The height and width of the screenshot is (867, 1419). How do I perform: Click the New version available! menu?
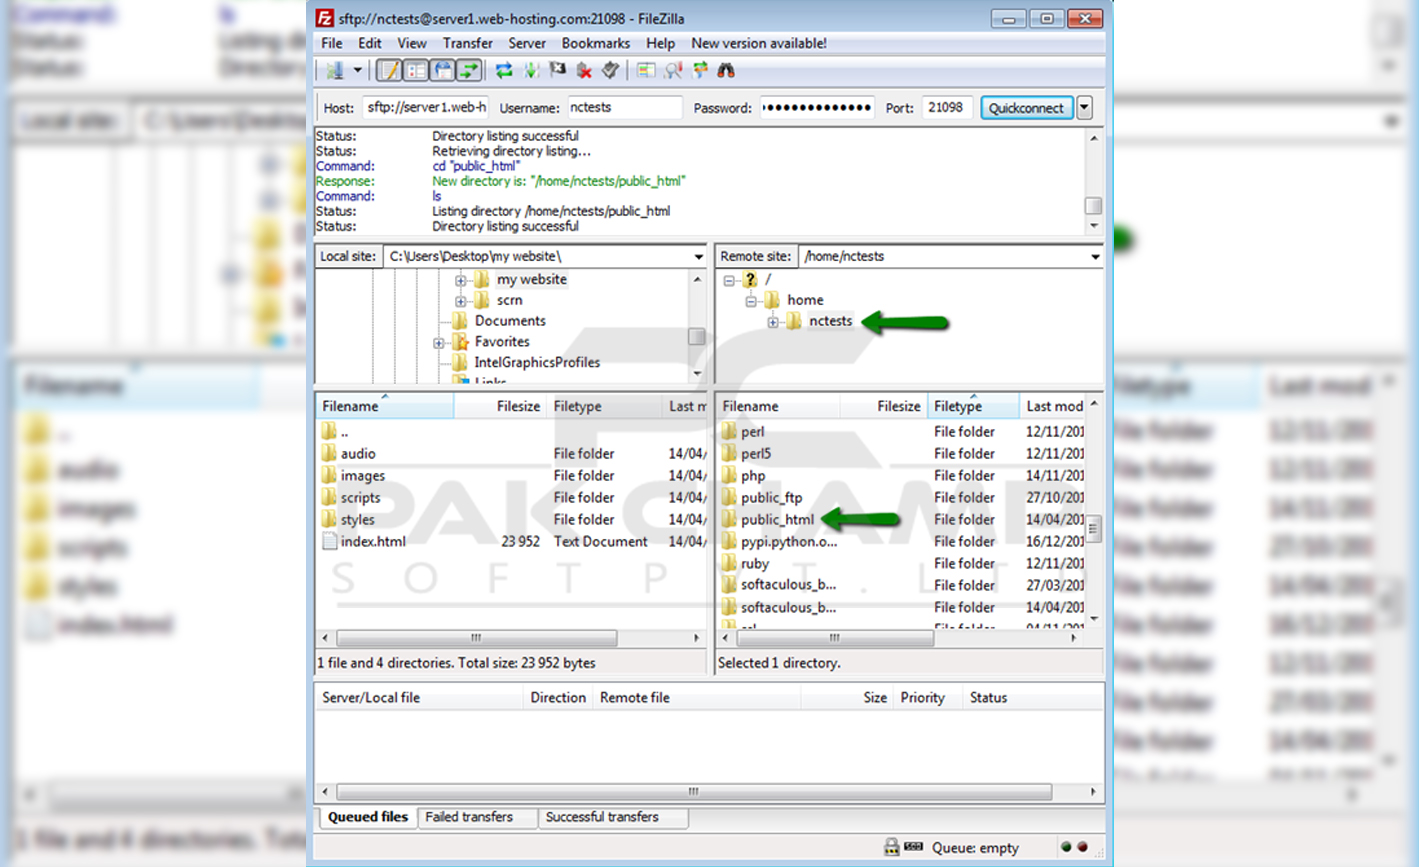tap(759, 43)
